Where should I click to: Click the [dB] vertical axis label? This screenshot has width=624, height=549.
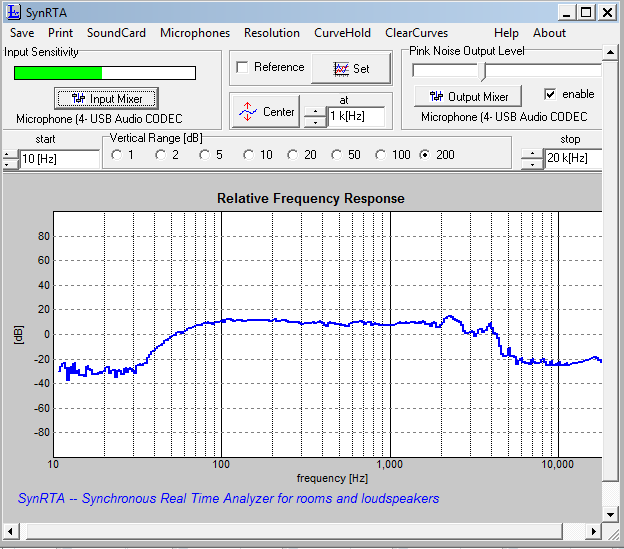pos(19,335)
